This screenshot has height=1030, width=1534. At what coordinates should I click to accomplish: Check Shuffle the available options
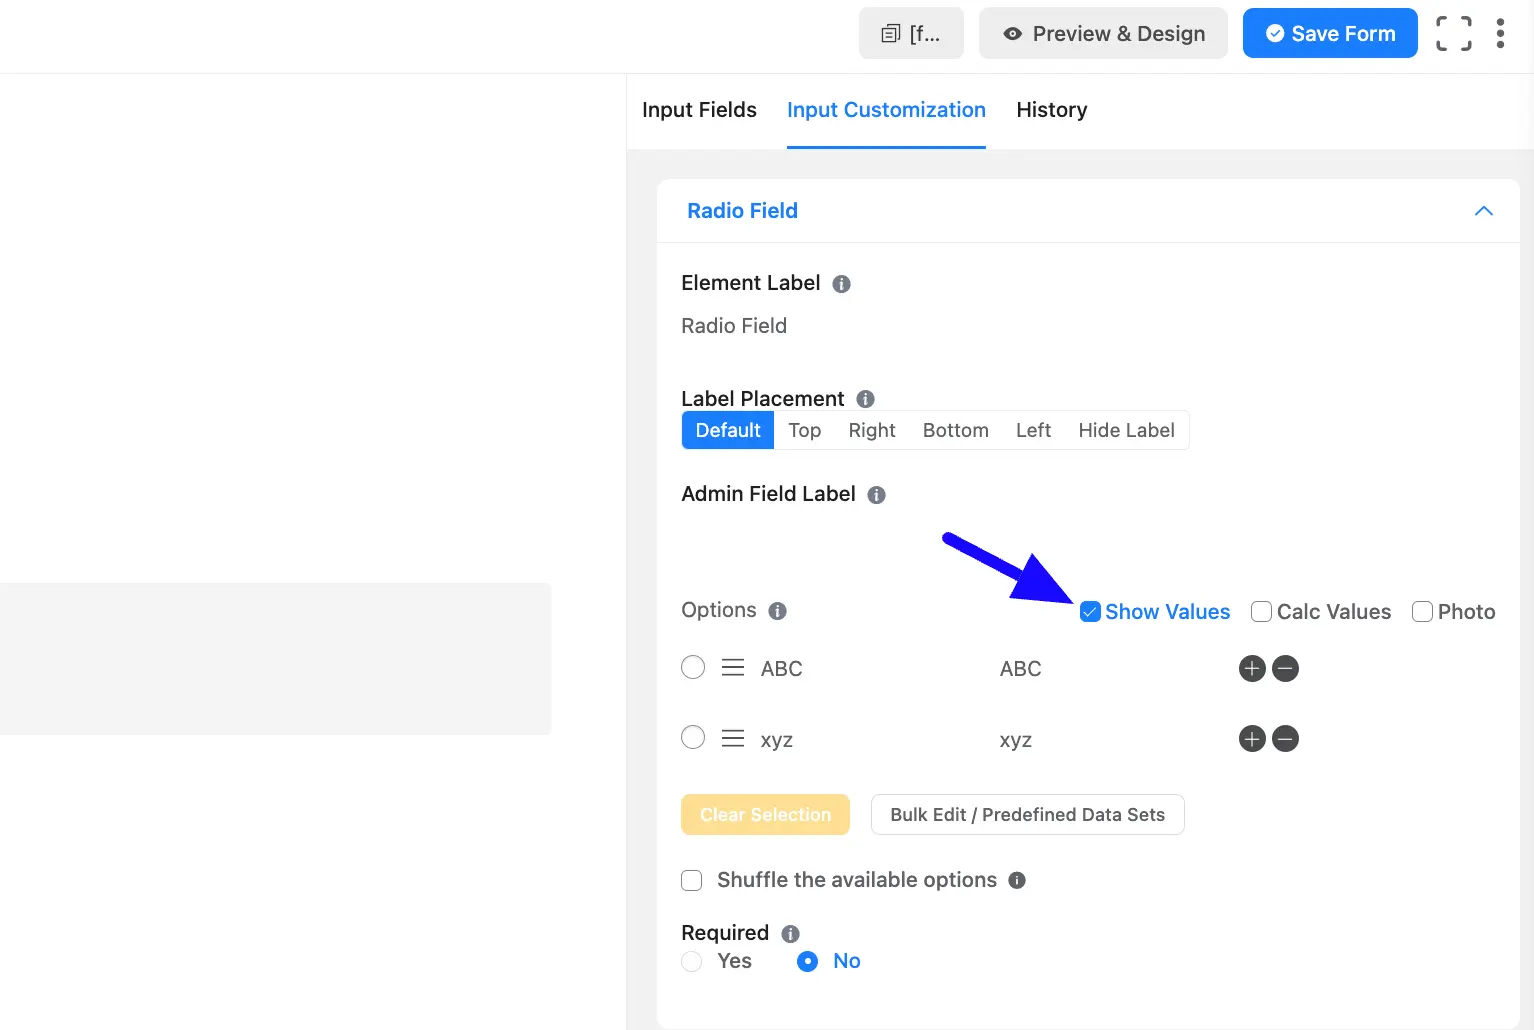[692, 880]
